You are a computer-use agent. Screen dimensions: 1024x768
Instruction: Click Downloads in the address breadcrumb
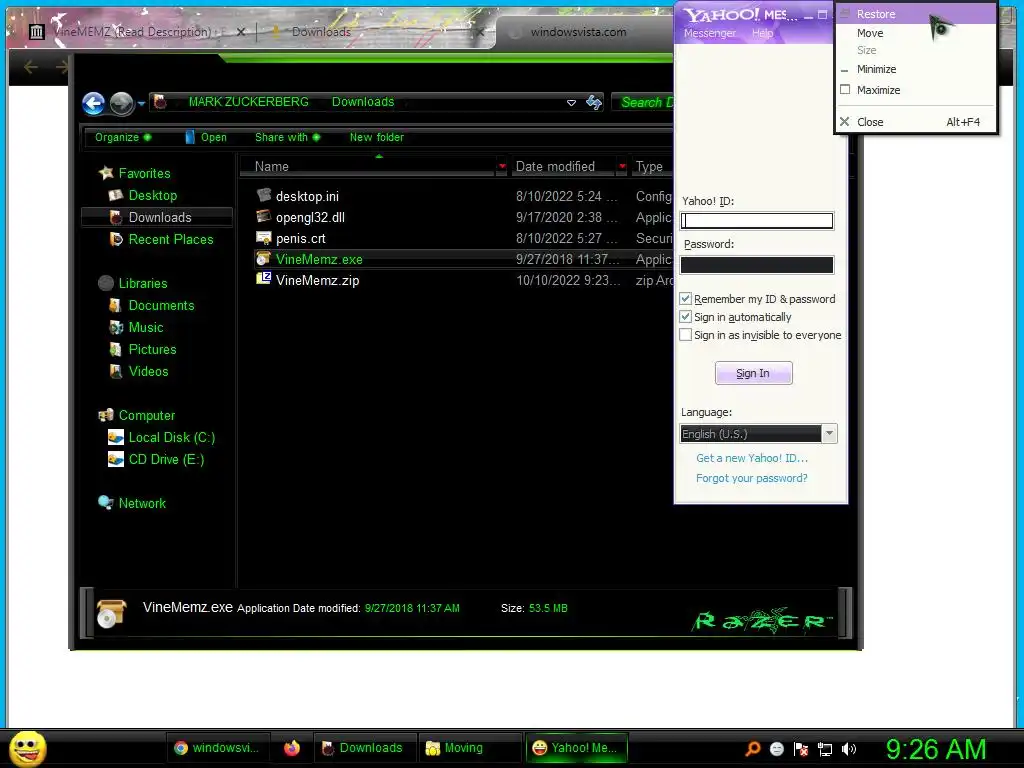click(x=363, y=102)
